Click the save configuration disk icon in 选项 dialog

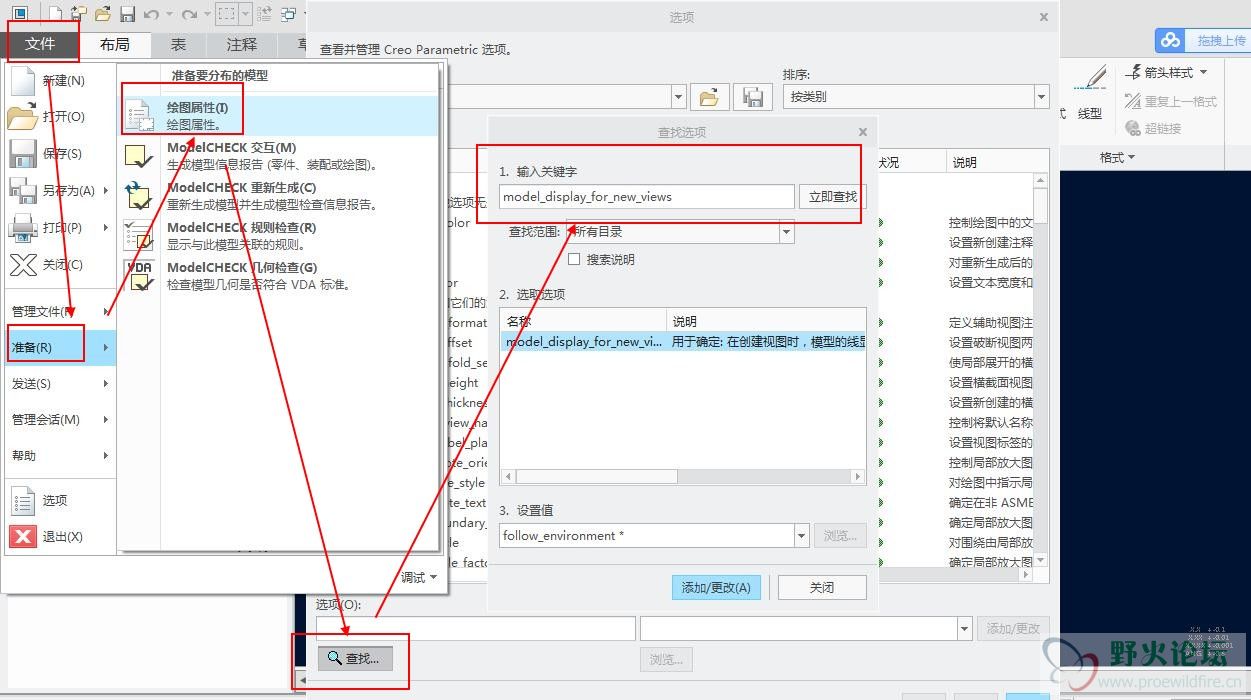[754, 97]
